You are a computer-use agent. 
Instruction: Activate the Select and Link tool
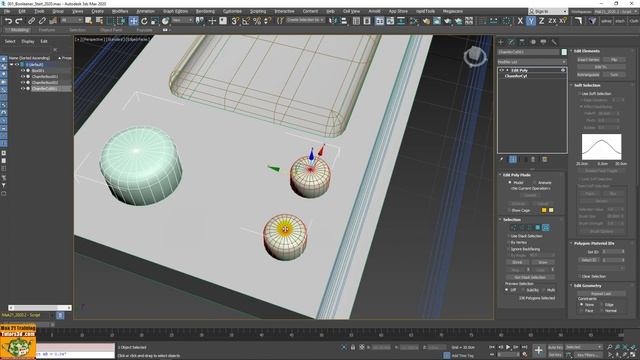tap(31, 21)
